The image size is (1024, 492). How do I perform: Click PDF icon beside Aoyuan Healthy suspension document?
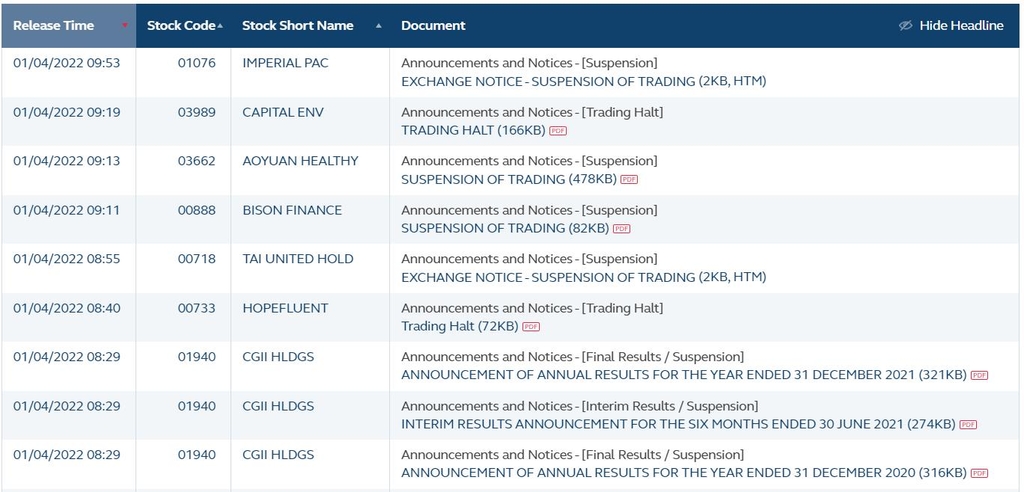tap(629, 180)
